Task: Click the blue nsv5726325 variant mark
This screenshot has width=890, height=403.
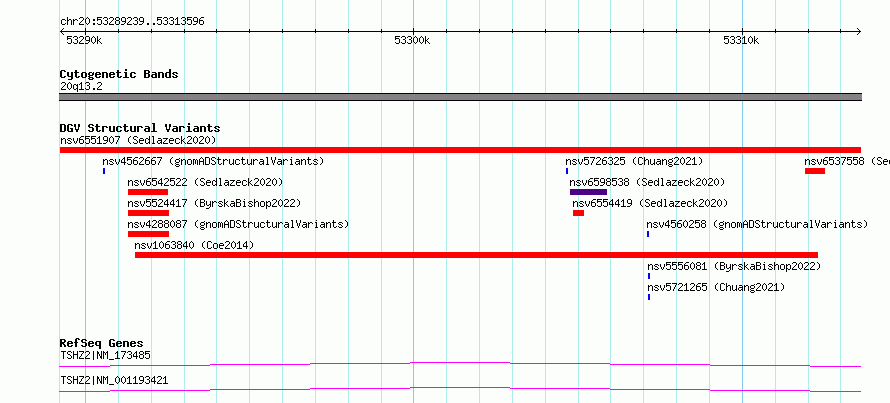Action: pos(566,171)
